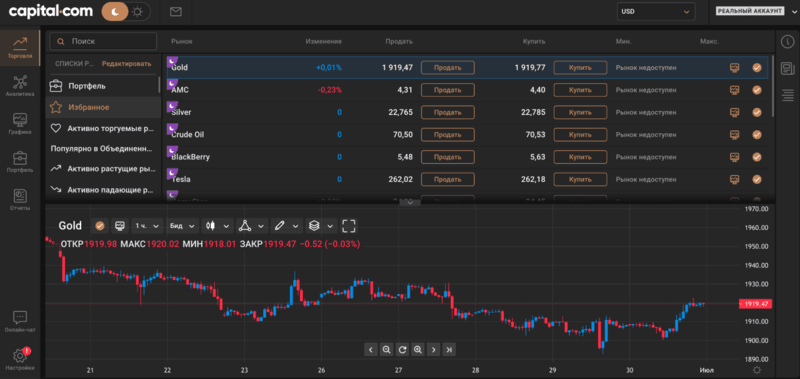The image size is (800, 379).
Task: Open the 1 ч. timeframe dropdown
Action: [x=147, y=225]
